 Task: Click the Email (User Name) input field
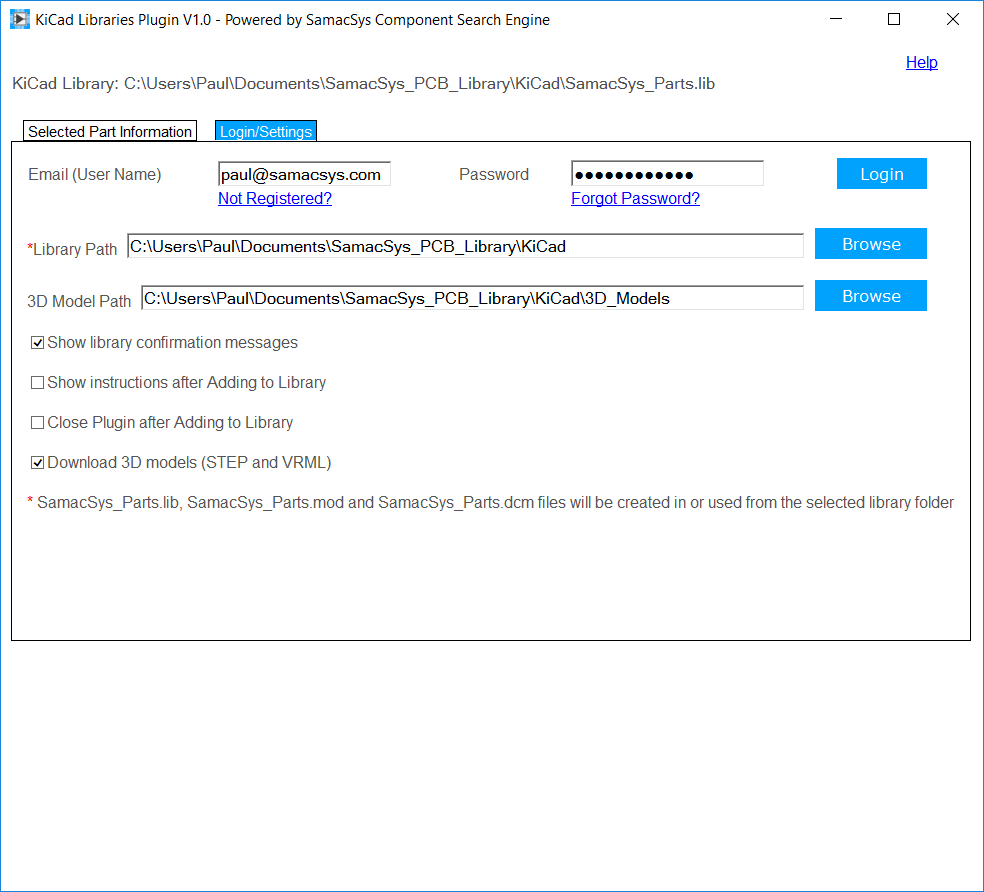[304, 174]
